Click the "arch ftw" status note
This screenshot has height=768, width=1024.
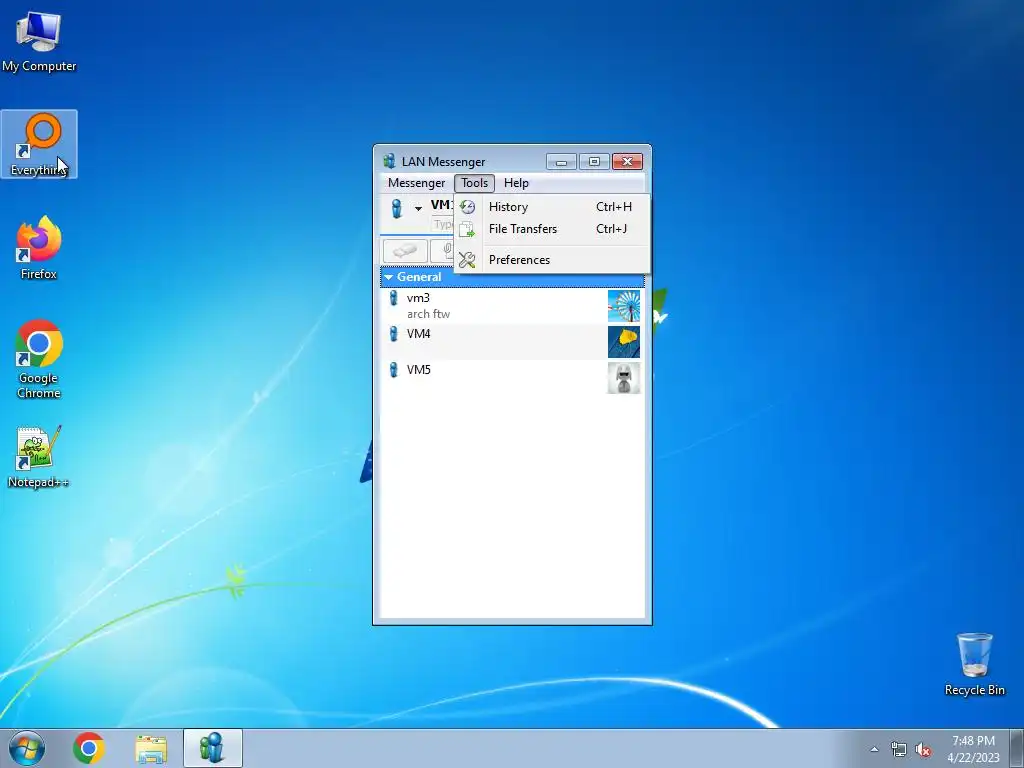pos(428,314)
